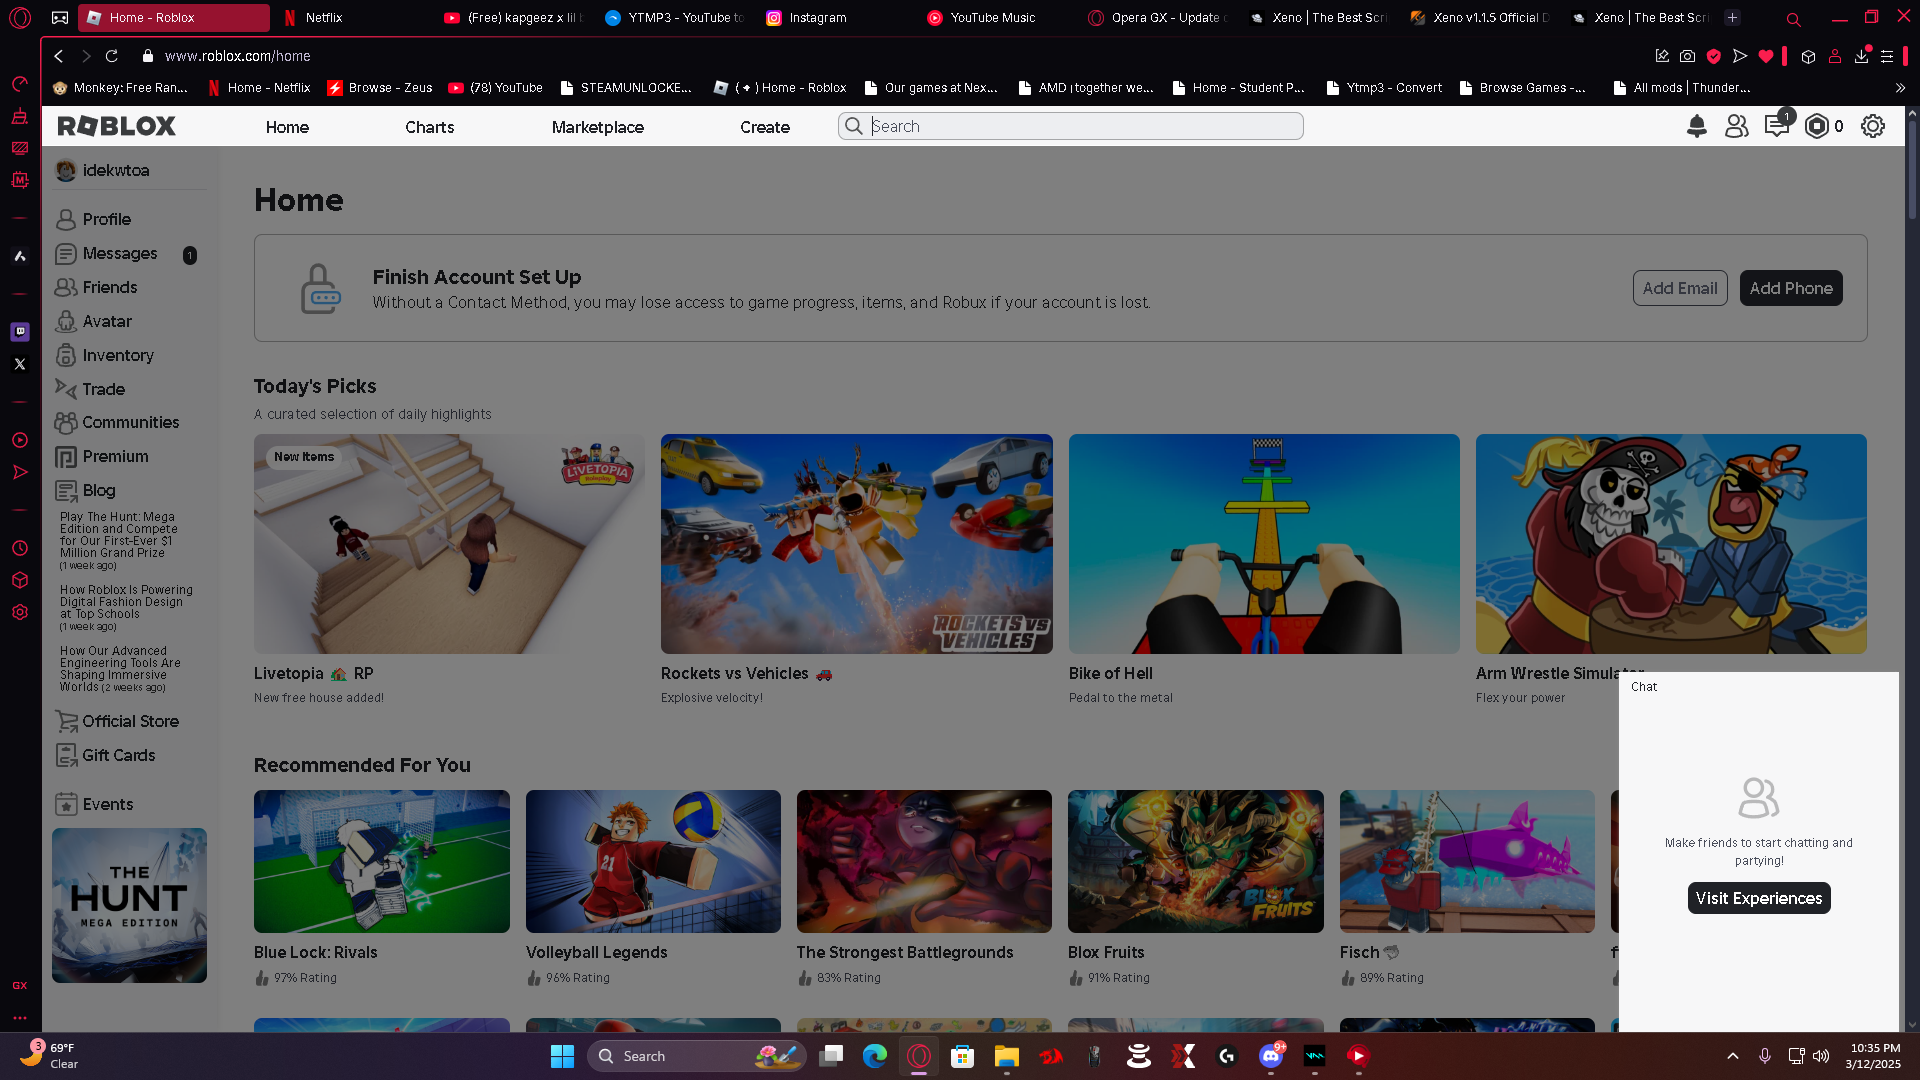Screen dimensions: 1920x1080
Task: Open the Rockets vs Vehicles thumbnail
Action: (x=856, y=544)
